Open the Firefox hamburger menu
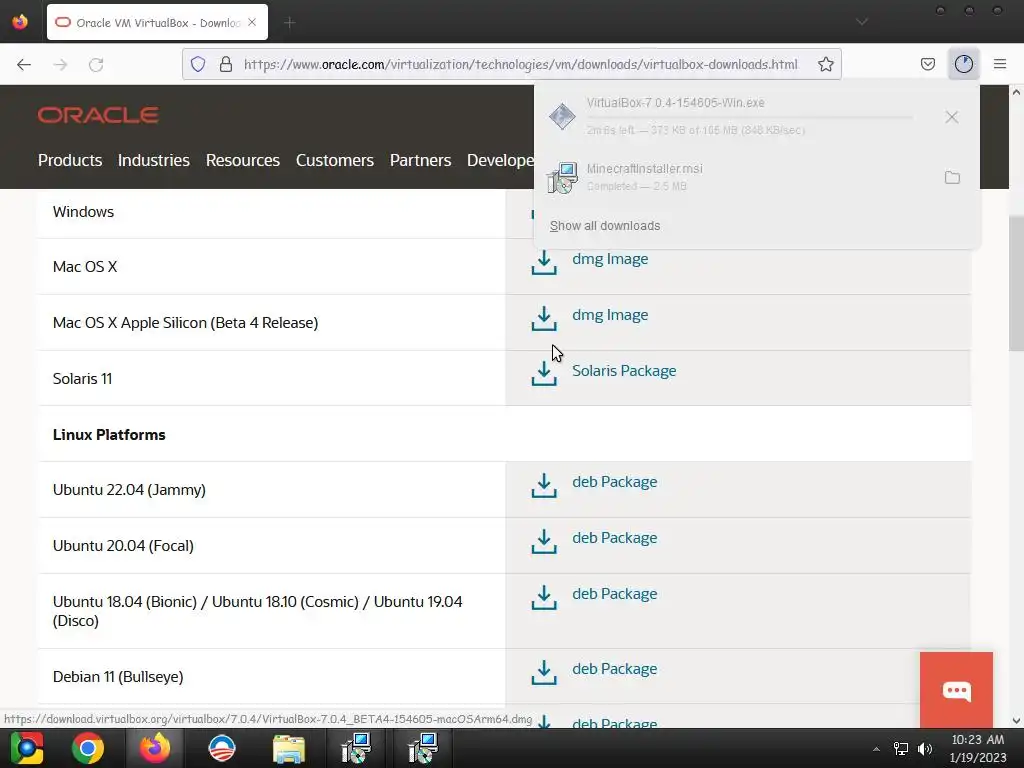The height and width of the screenshot is (768, 1024). pos(1000,64)
